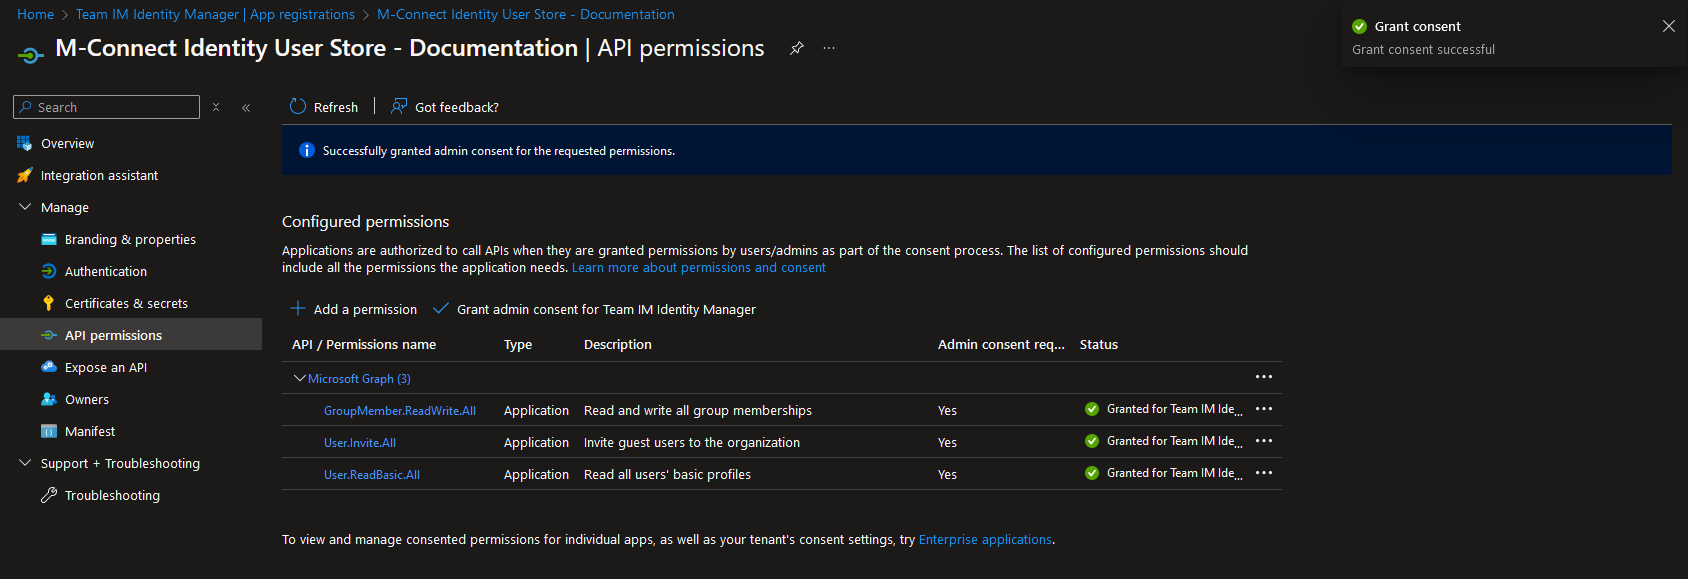
Task: Pin this API permissions page
Action: tap(797, 48)
